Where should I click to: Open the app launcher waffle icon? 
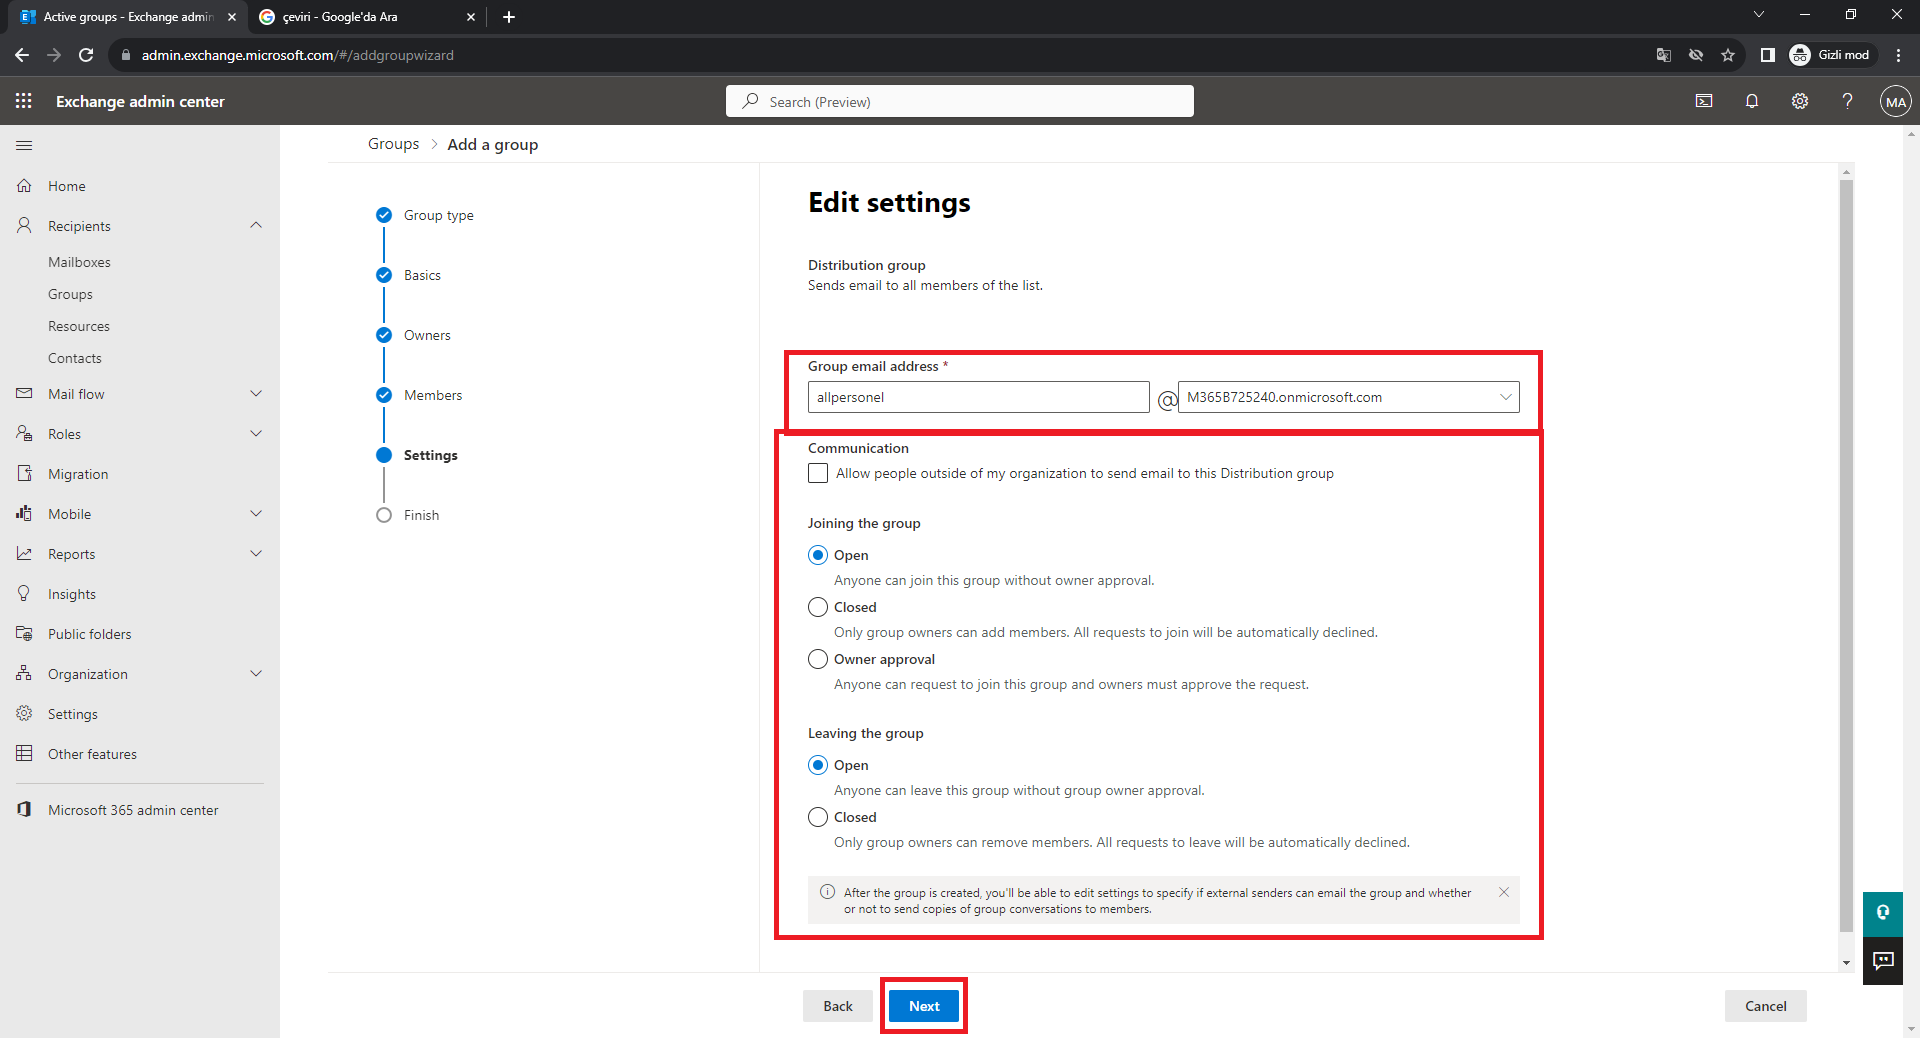24,101
